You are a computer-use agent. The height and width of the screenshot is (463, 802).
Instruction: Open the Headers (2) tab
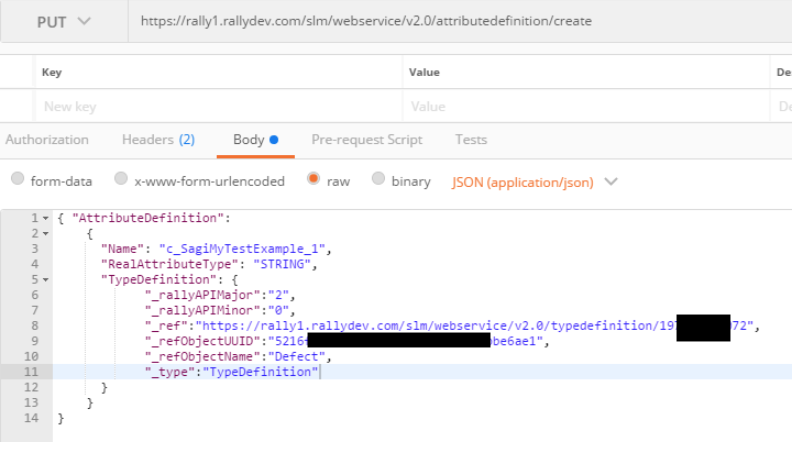[158, 140]
